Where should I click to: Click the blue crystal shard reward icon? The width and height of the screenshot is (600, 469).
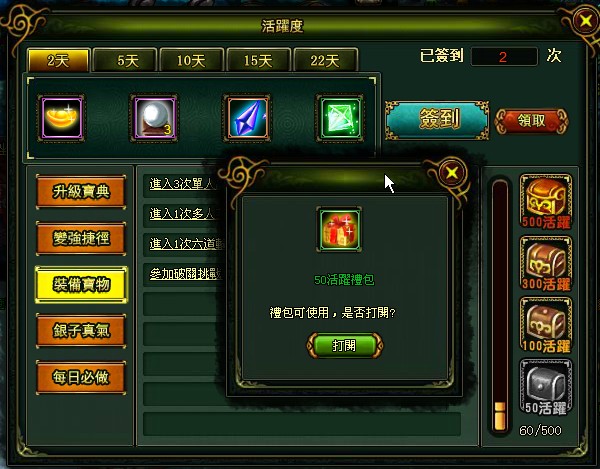(x=247, y=118)
